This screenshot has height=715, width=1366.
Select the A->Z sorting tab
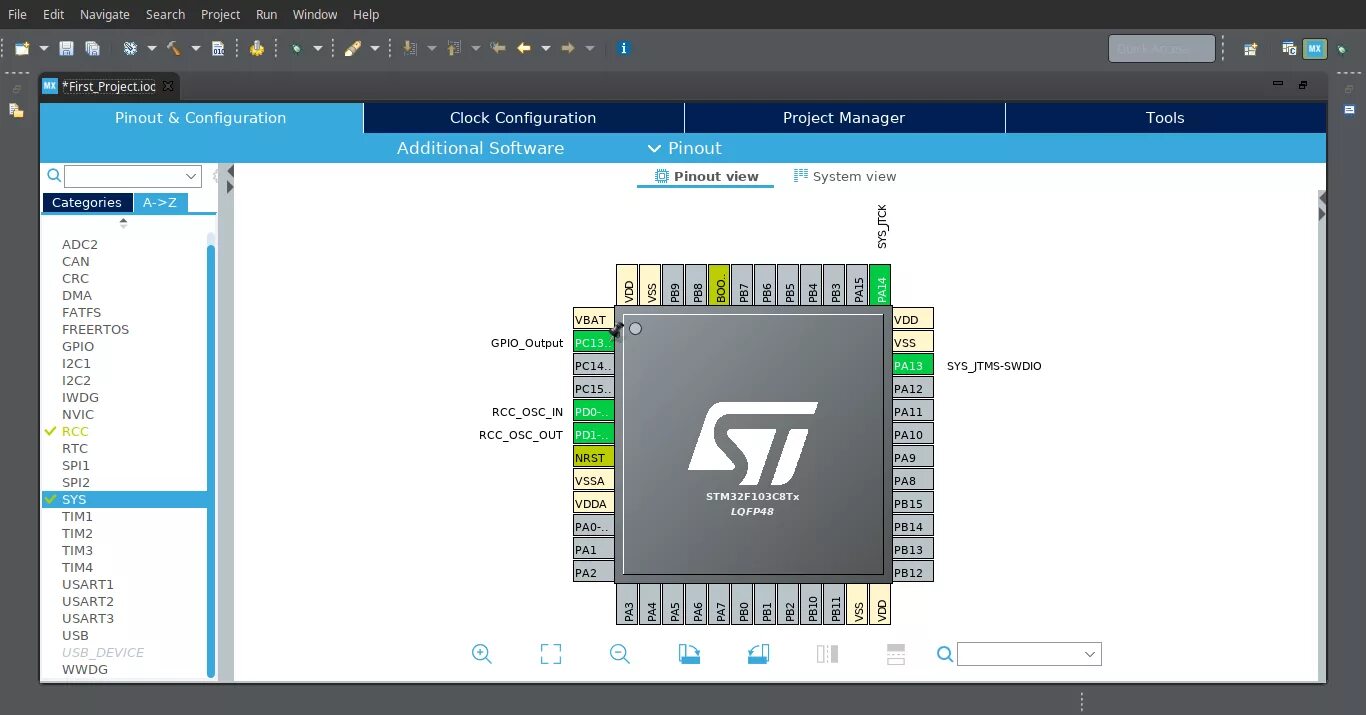point(160,202)
